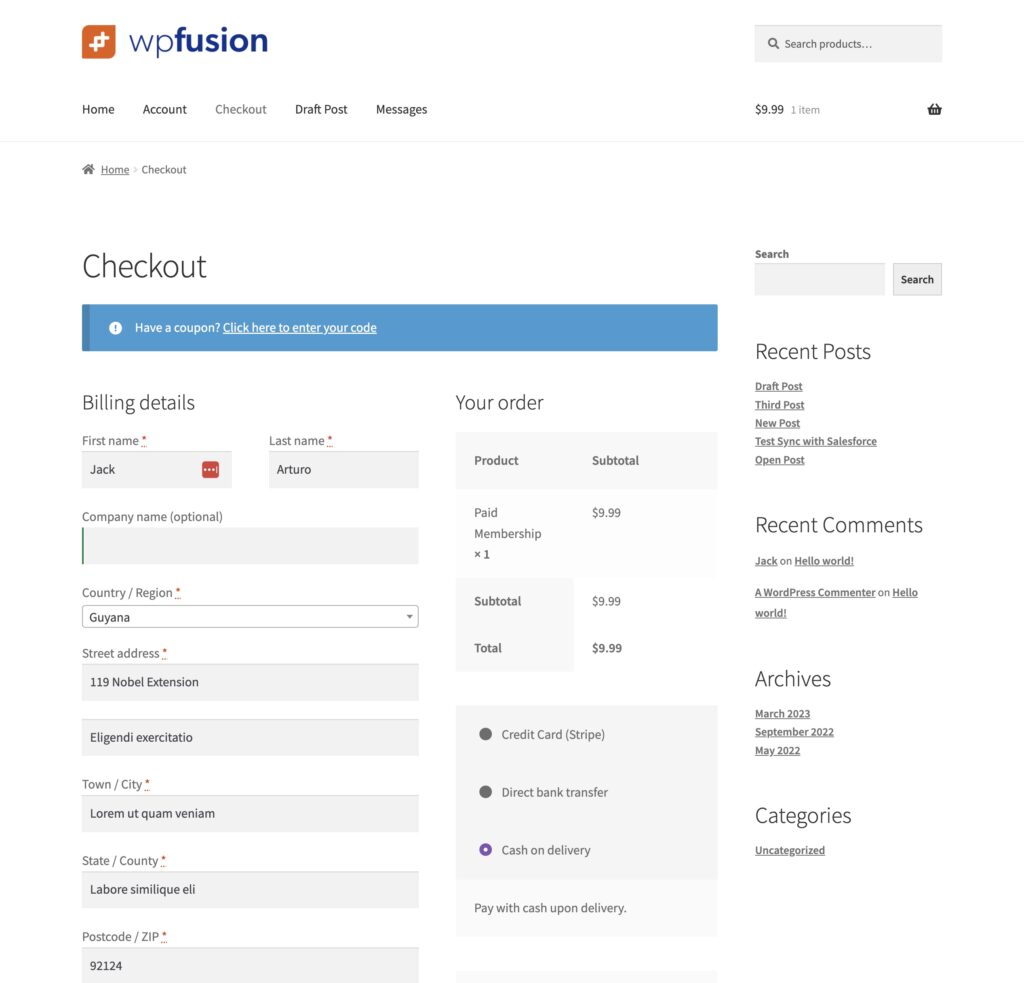Open the Draft Post link under Recent Posts
The width and height of the screenshot is (1024, 983).
[778, 387]
